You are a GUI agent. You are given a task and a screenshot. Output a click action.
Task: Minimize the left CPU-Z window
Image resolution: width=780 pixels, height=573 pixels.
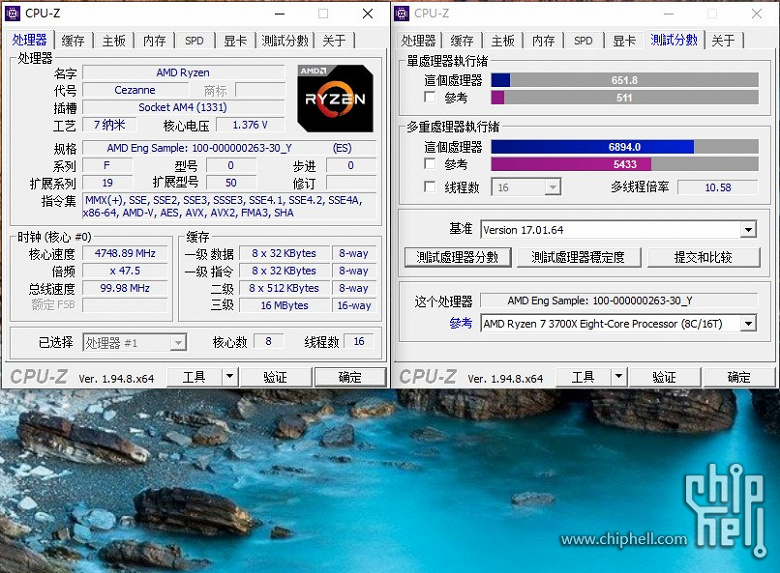[x=280, y=13]
